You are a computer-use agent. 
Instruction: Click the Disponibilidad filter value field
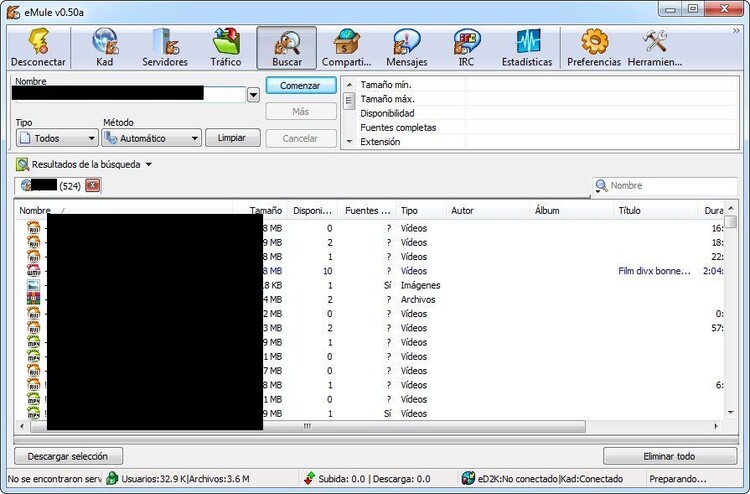click(602, 113)
